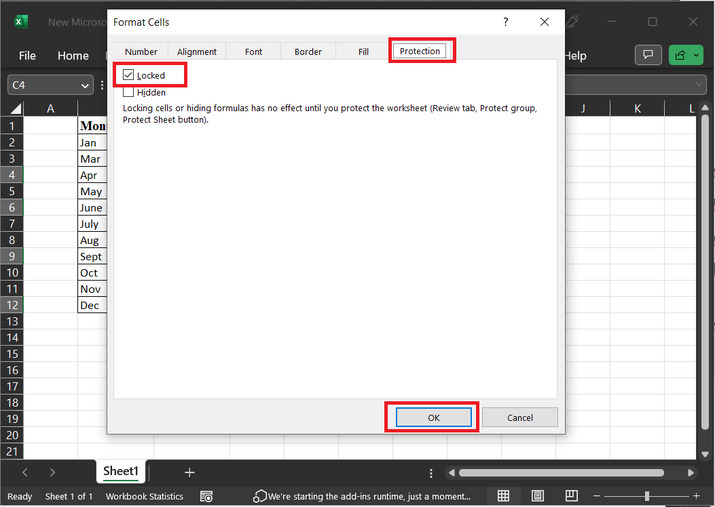Go to the Font tab
This screenshot has width=715, height=507.
(253, 51)
